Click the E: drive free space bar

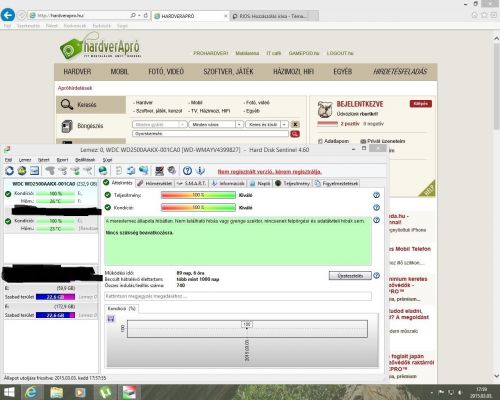coord(55,297)
